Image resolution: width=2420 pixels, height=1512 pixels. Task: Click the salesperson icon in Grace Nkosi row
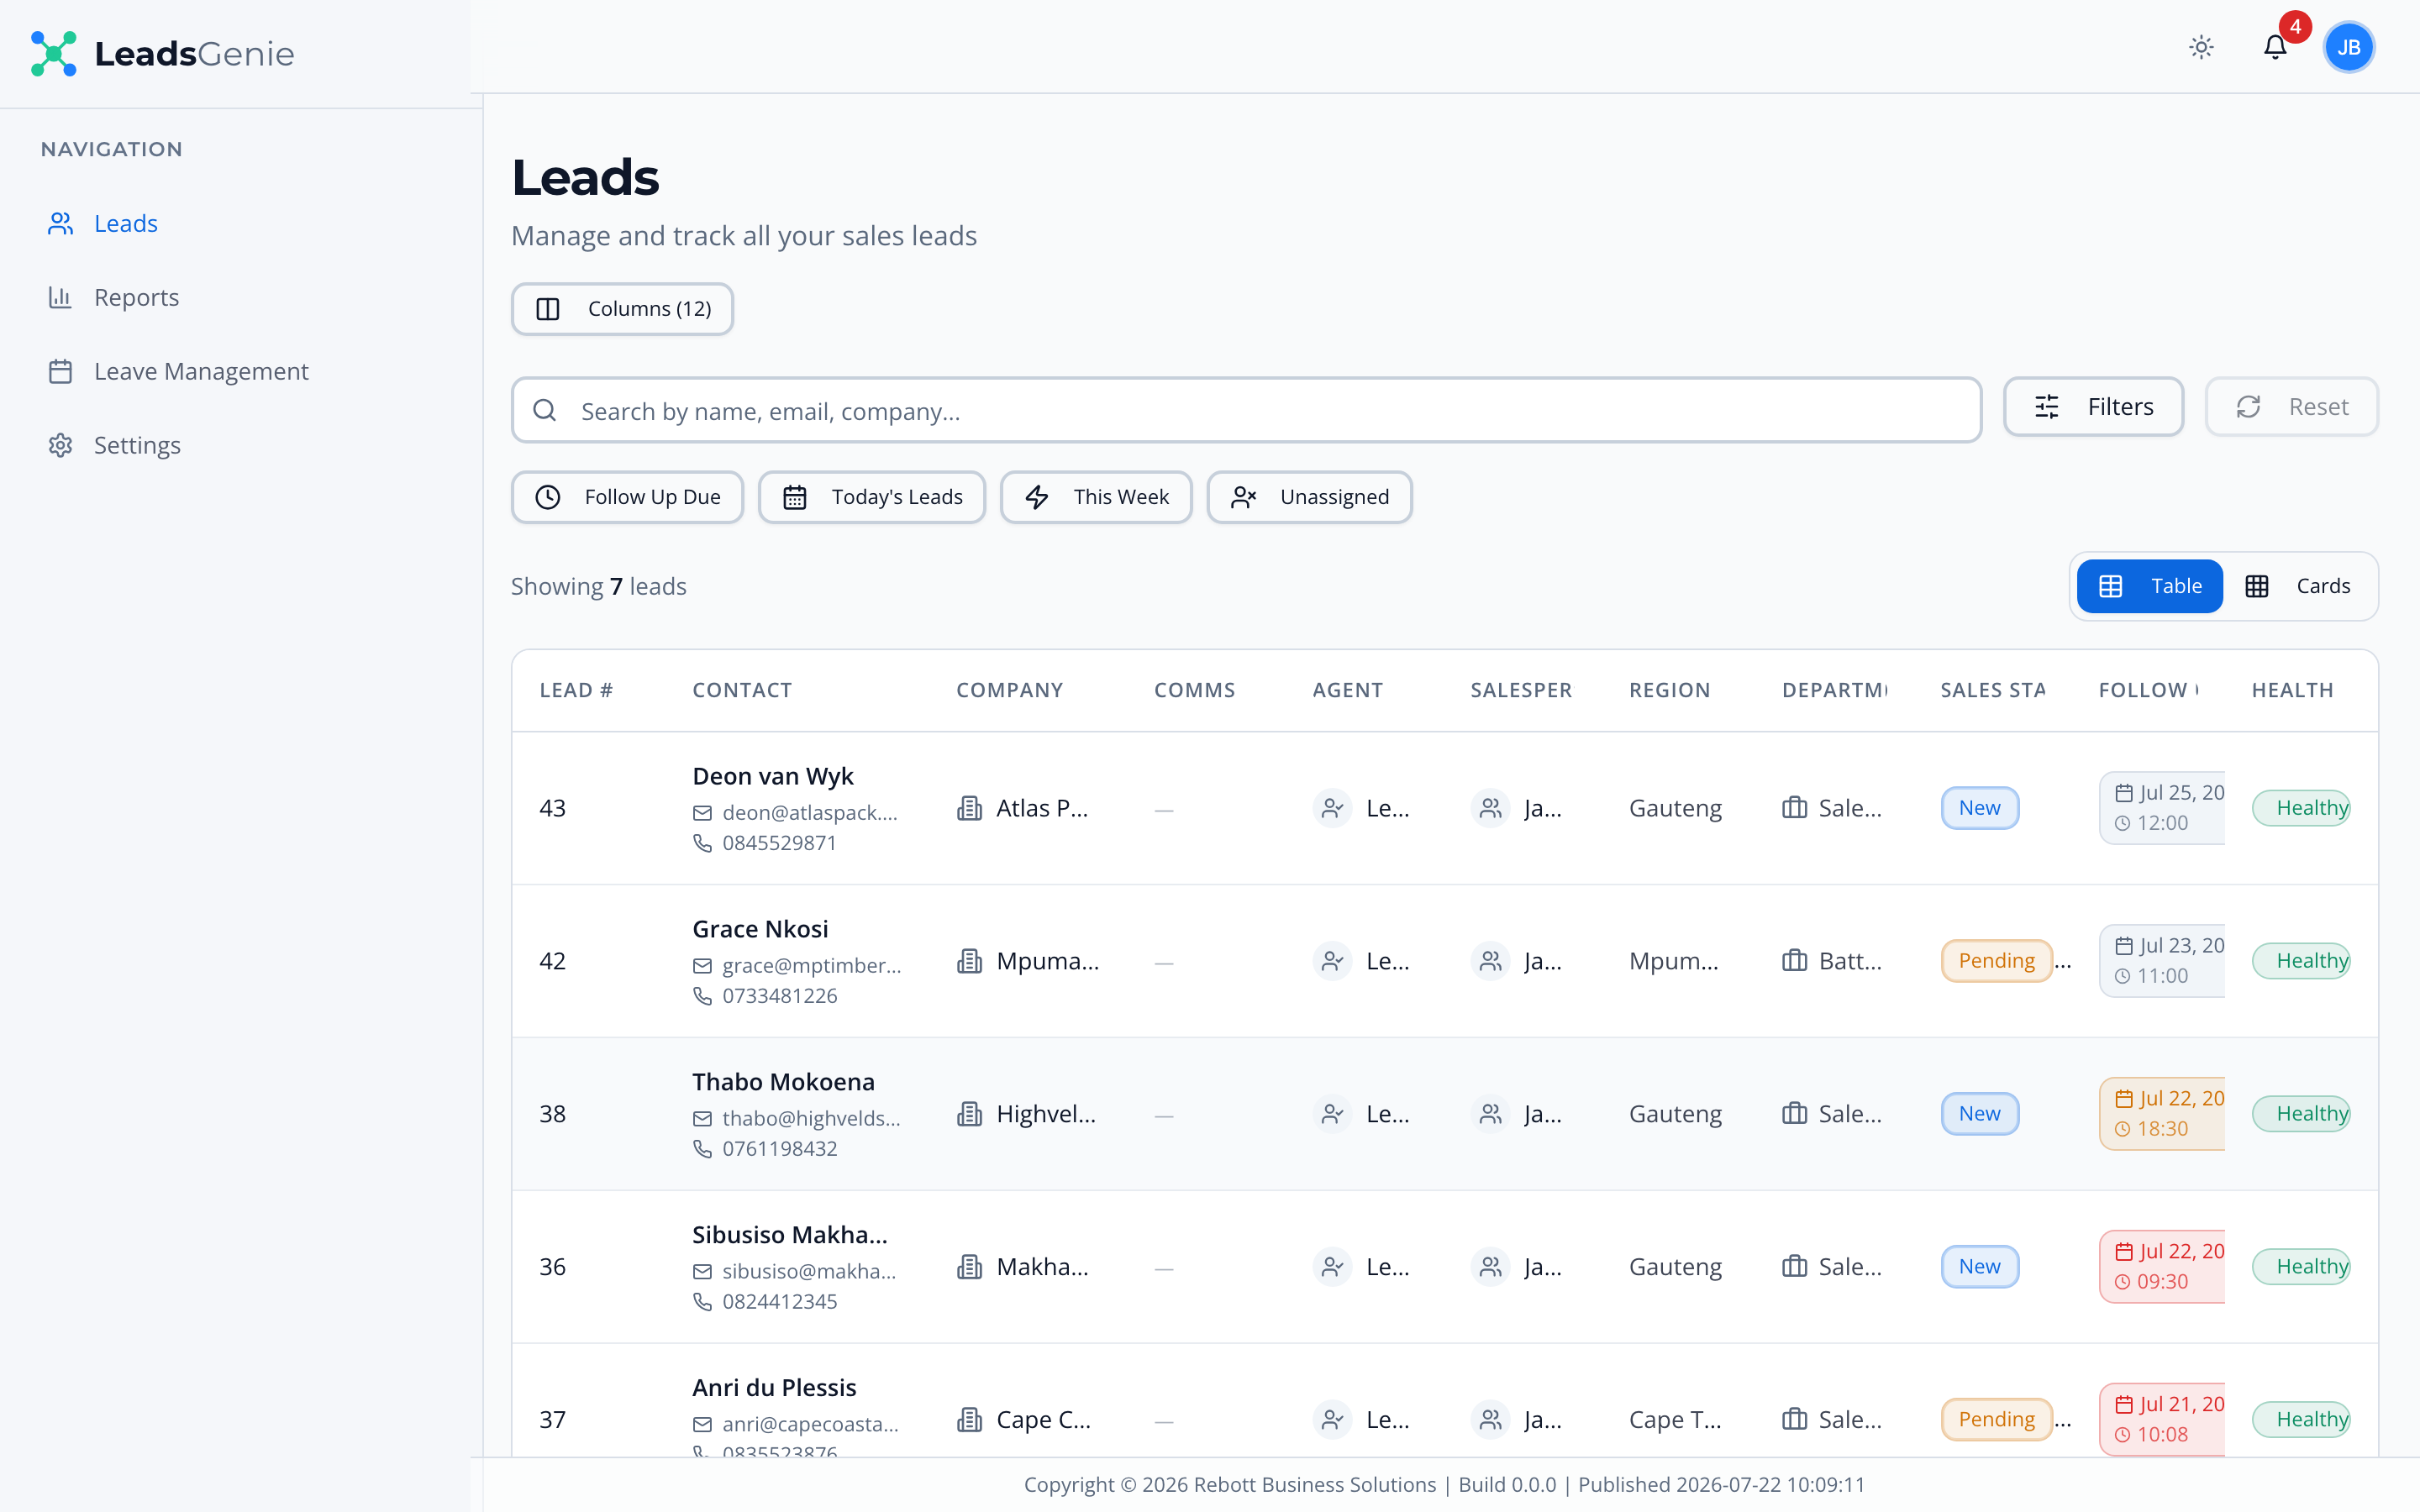tap(1490, 961)
